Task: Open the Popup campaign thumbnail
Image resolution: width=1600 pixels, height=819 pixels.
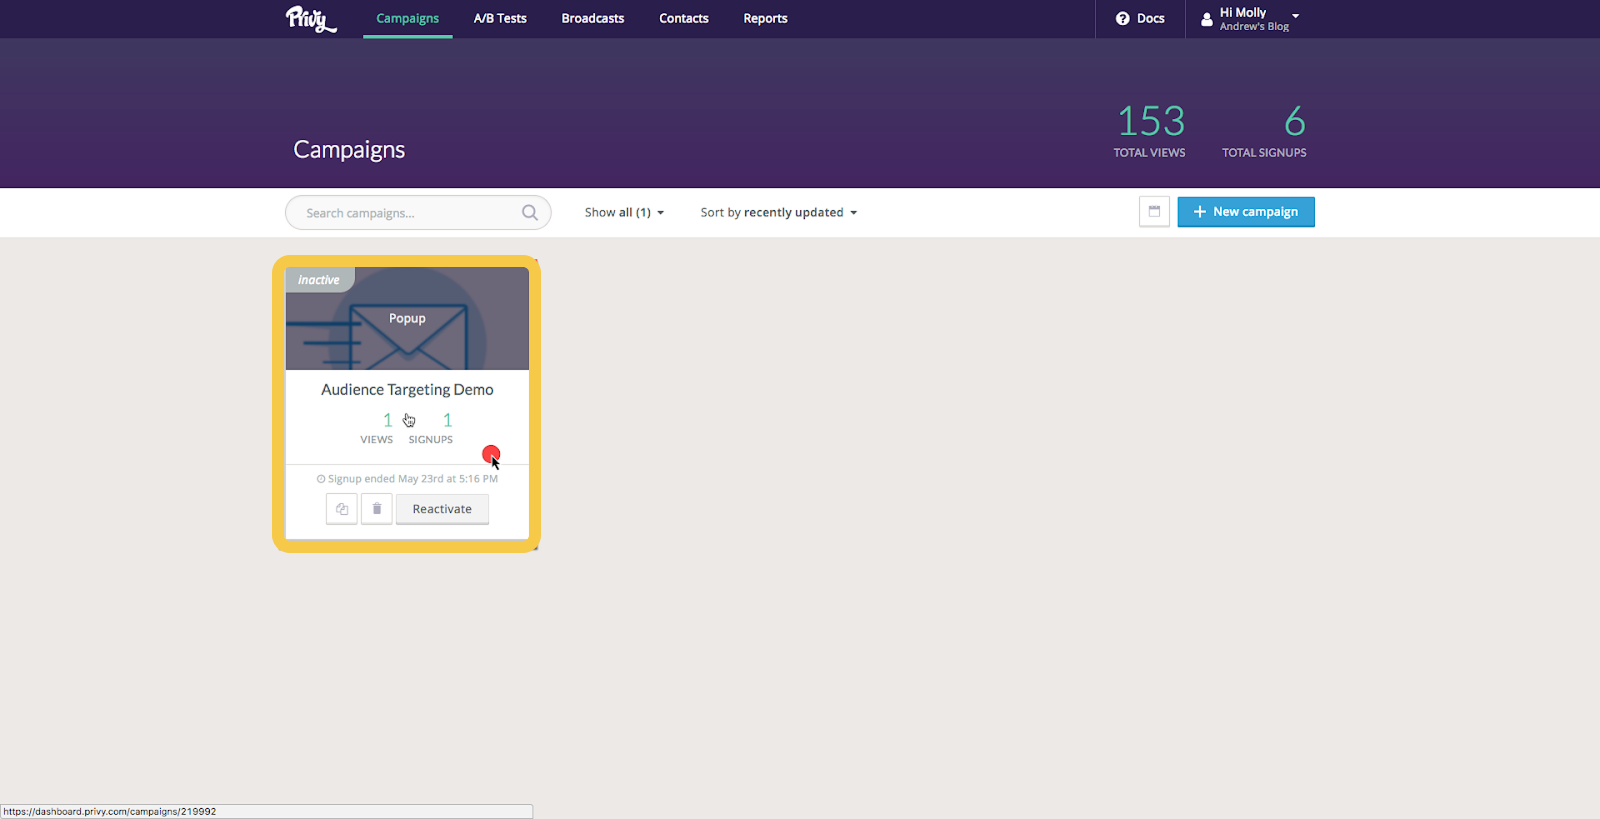Action: 407,319
